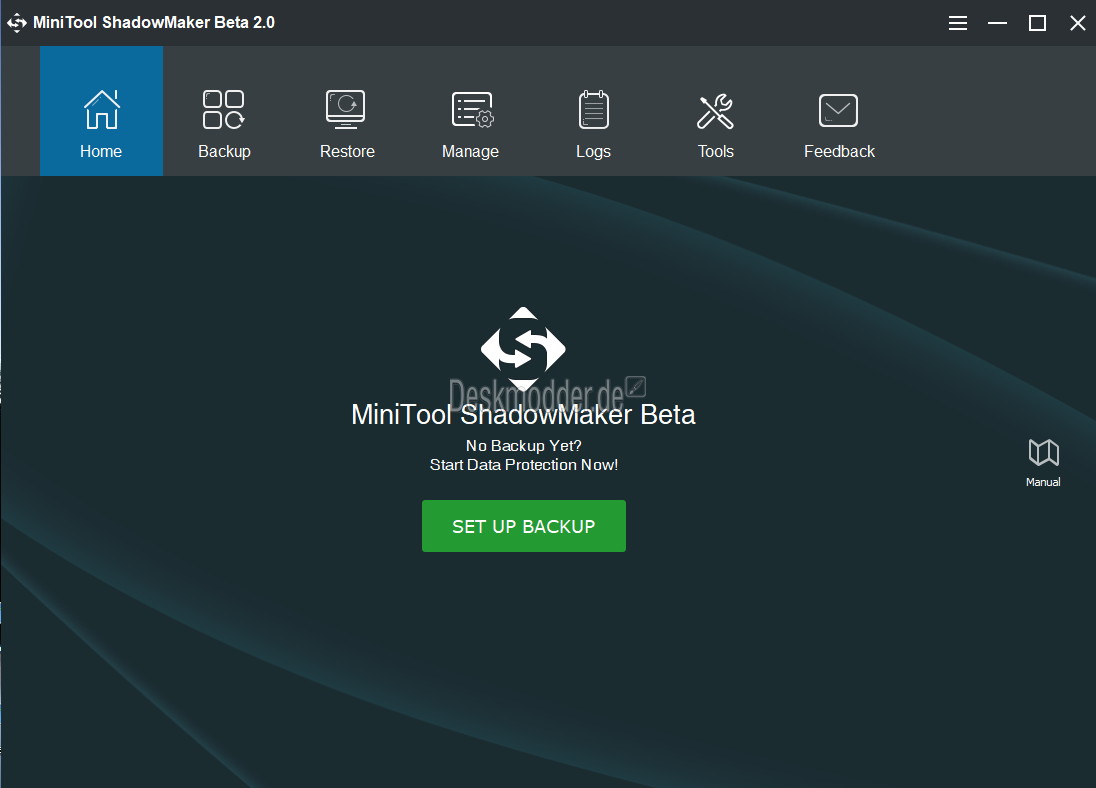Open the hamburger menu in title bar
This screenshot has height=788, width=1096.
958,23
